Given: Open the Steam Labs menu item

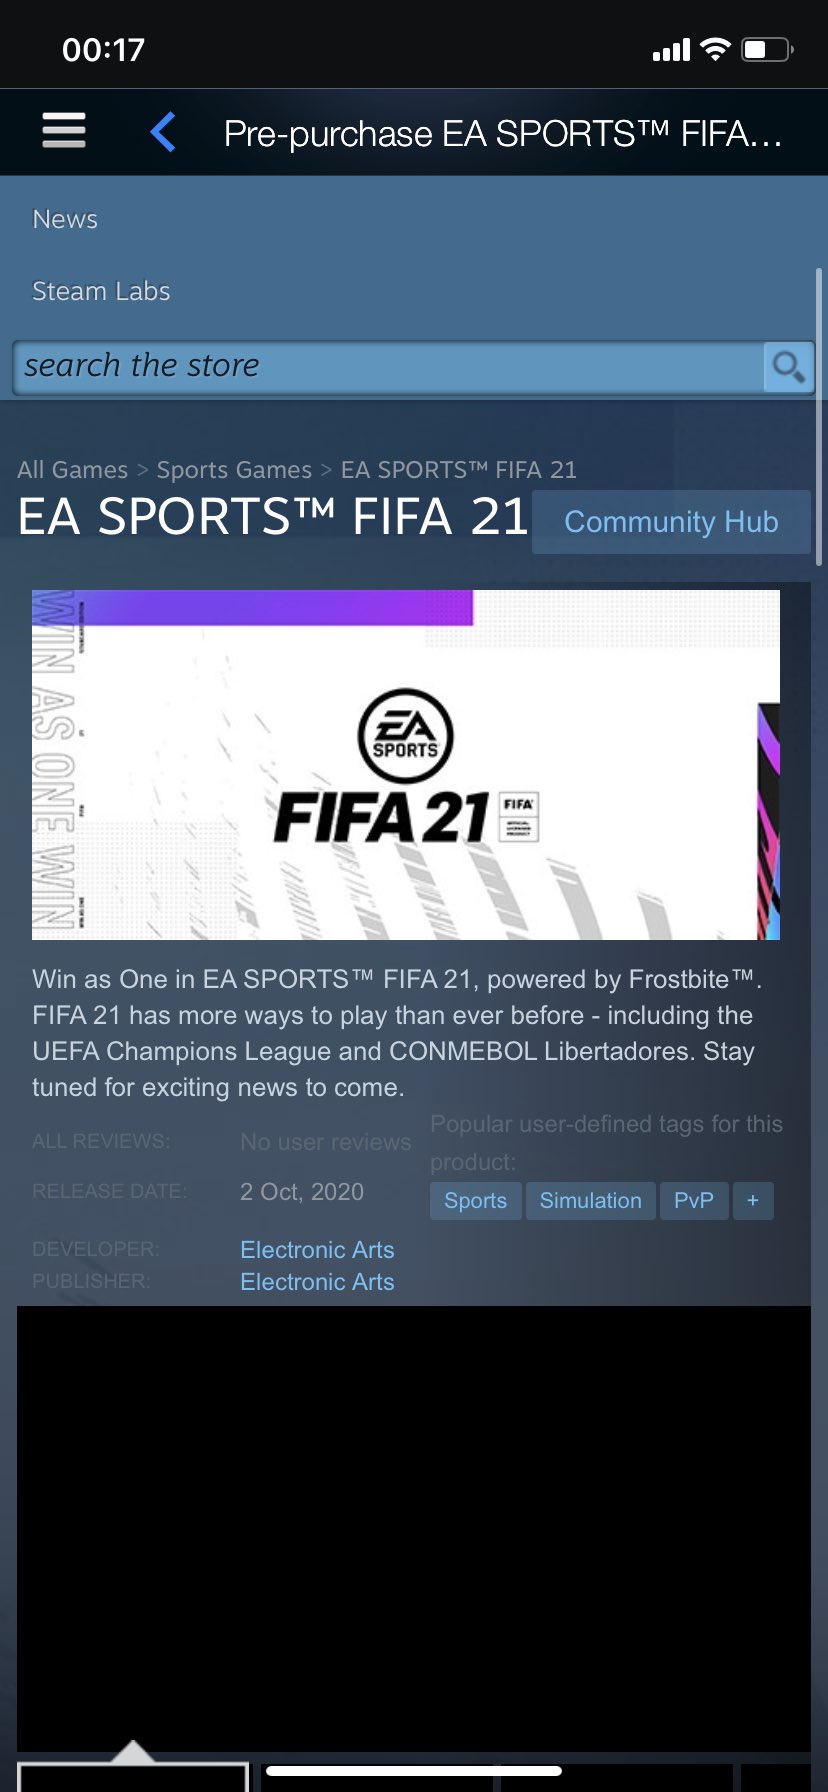Looking at the screenshot, I should click(101, 291).
